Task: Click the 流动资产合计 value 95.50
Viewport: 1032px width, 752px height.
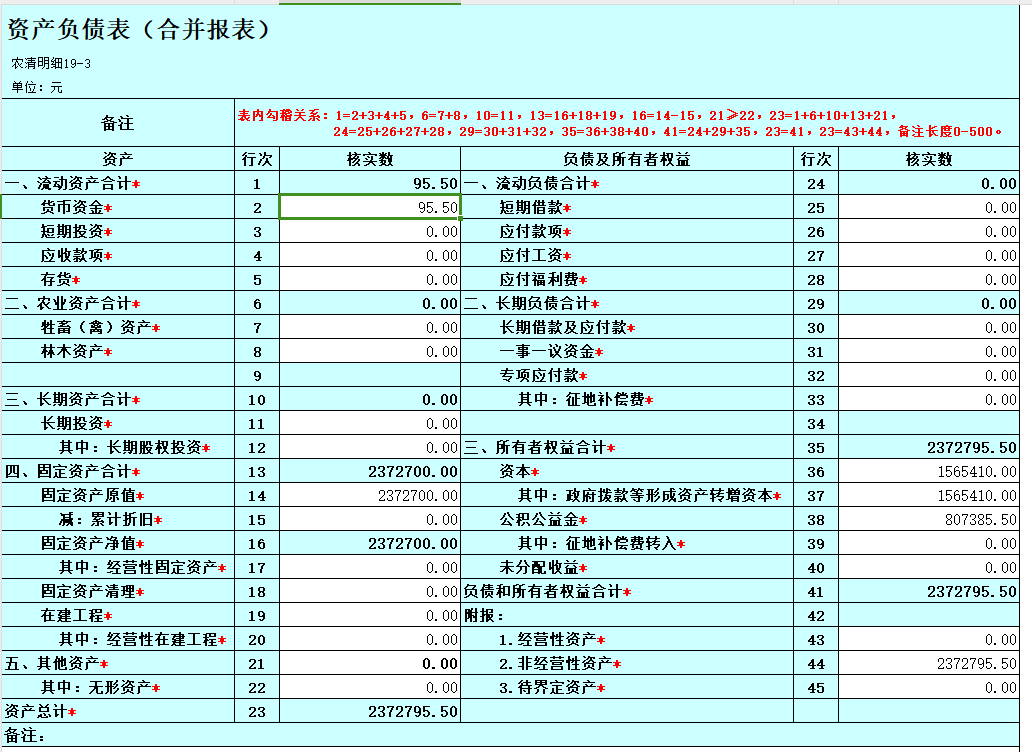Action: tap(370, 183)
